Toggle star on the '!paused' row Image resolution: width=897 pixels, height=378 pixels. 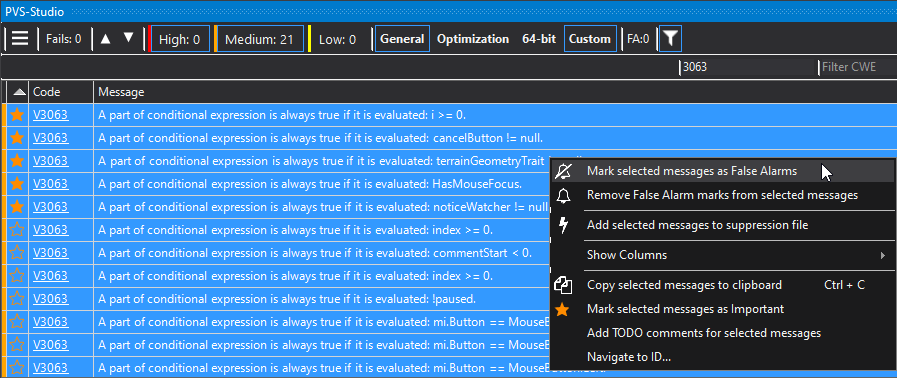pos(18,299)
